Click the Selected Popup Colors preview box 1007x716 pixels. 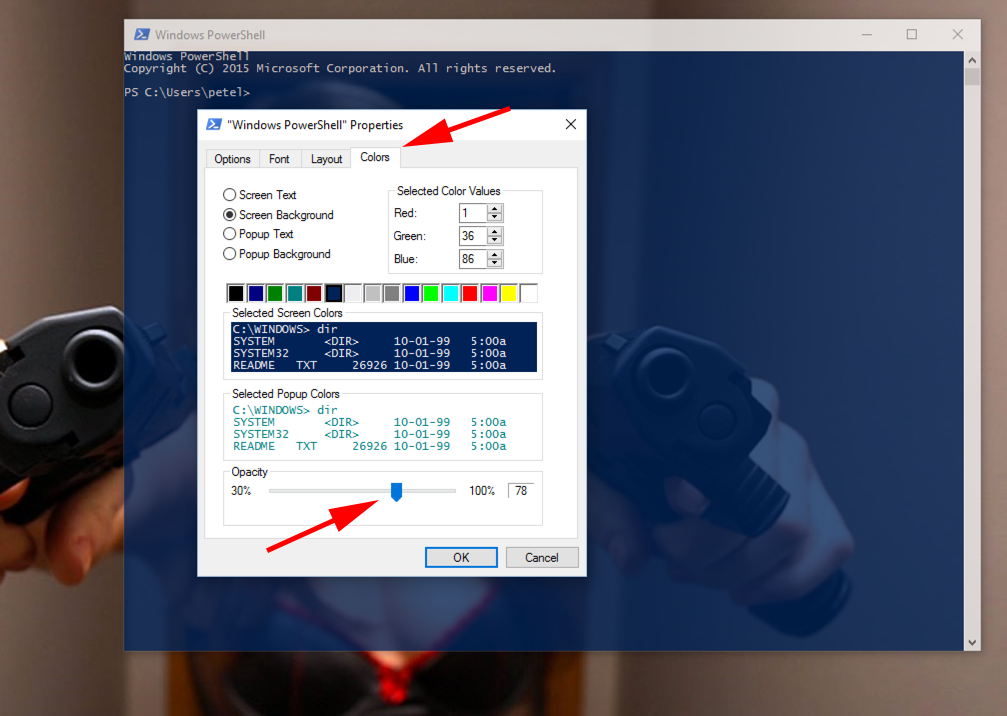[383, 428]
